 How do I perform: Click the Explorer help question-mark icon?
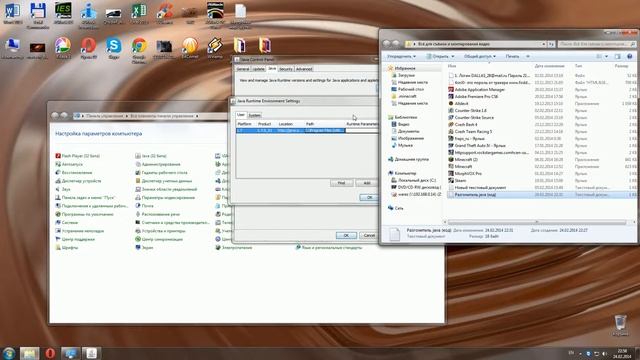[629, 56]
